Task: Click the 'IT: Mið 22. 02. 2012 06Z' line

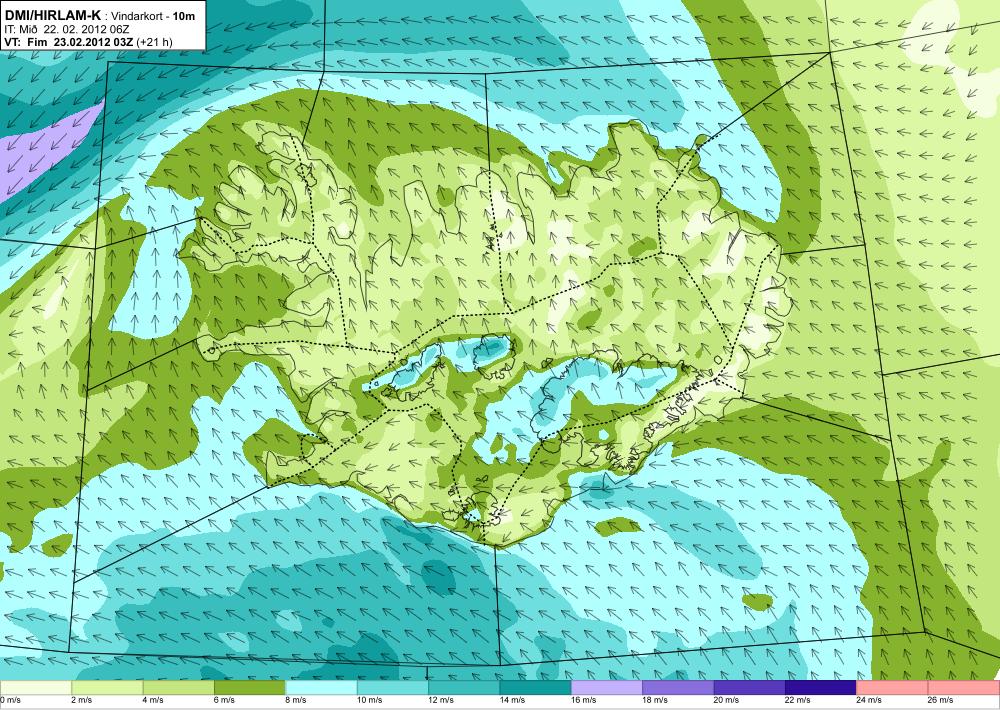Action: [x=67, y=29]
